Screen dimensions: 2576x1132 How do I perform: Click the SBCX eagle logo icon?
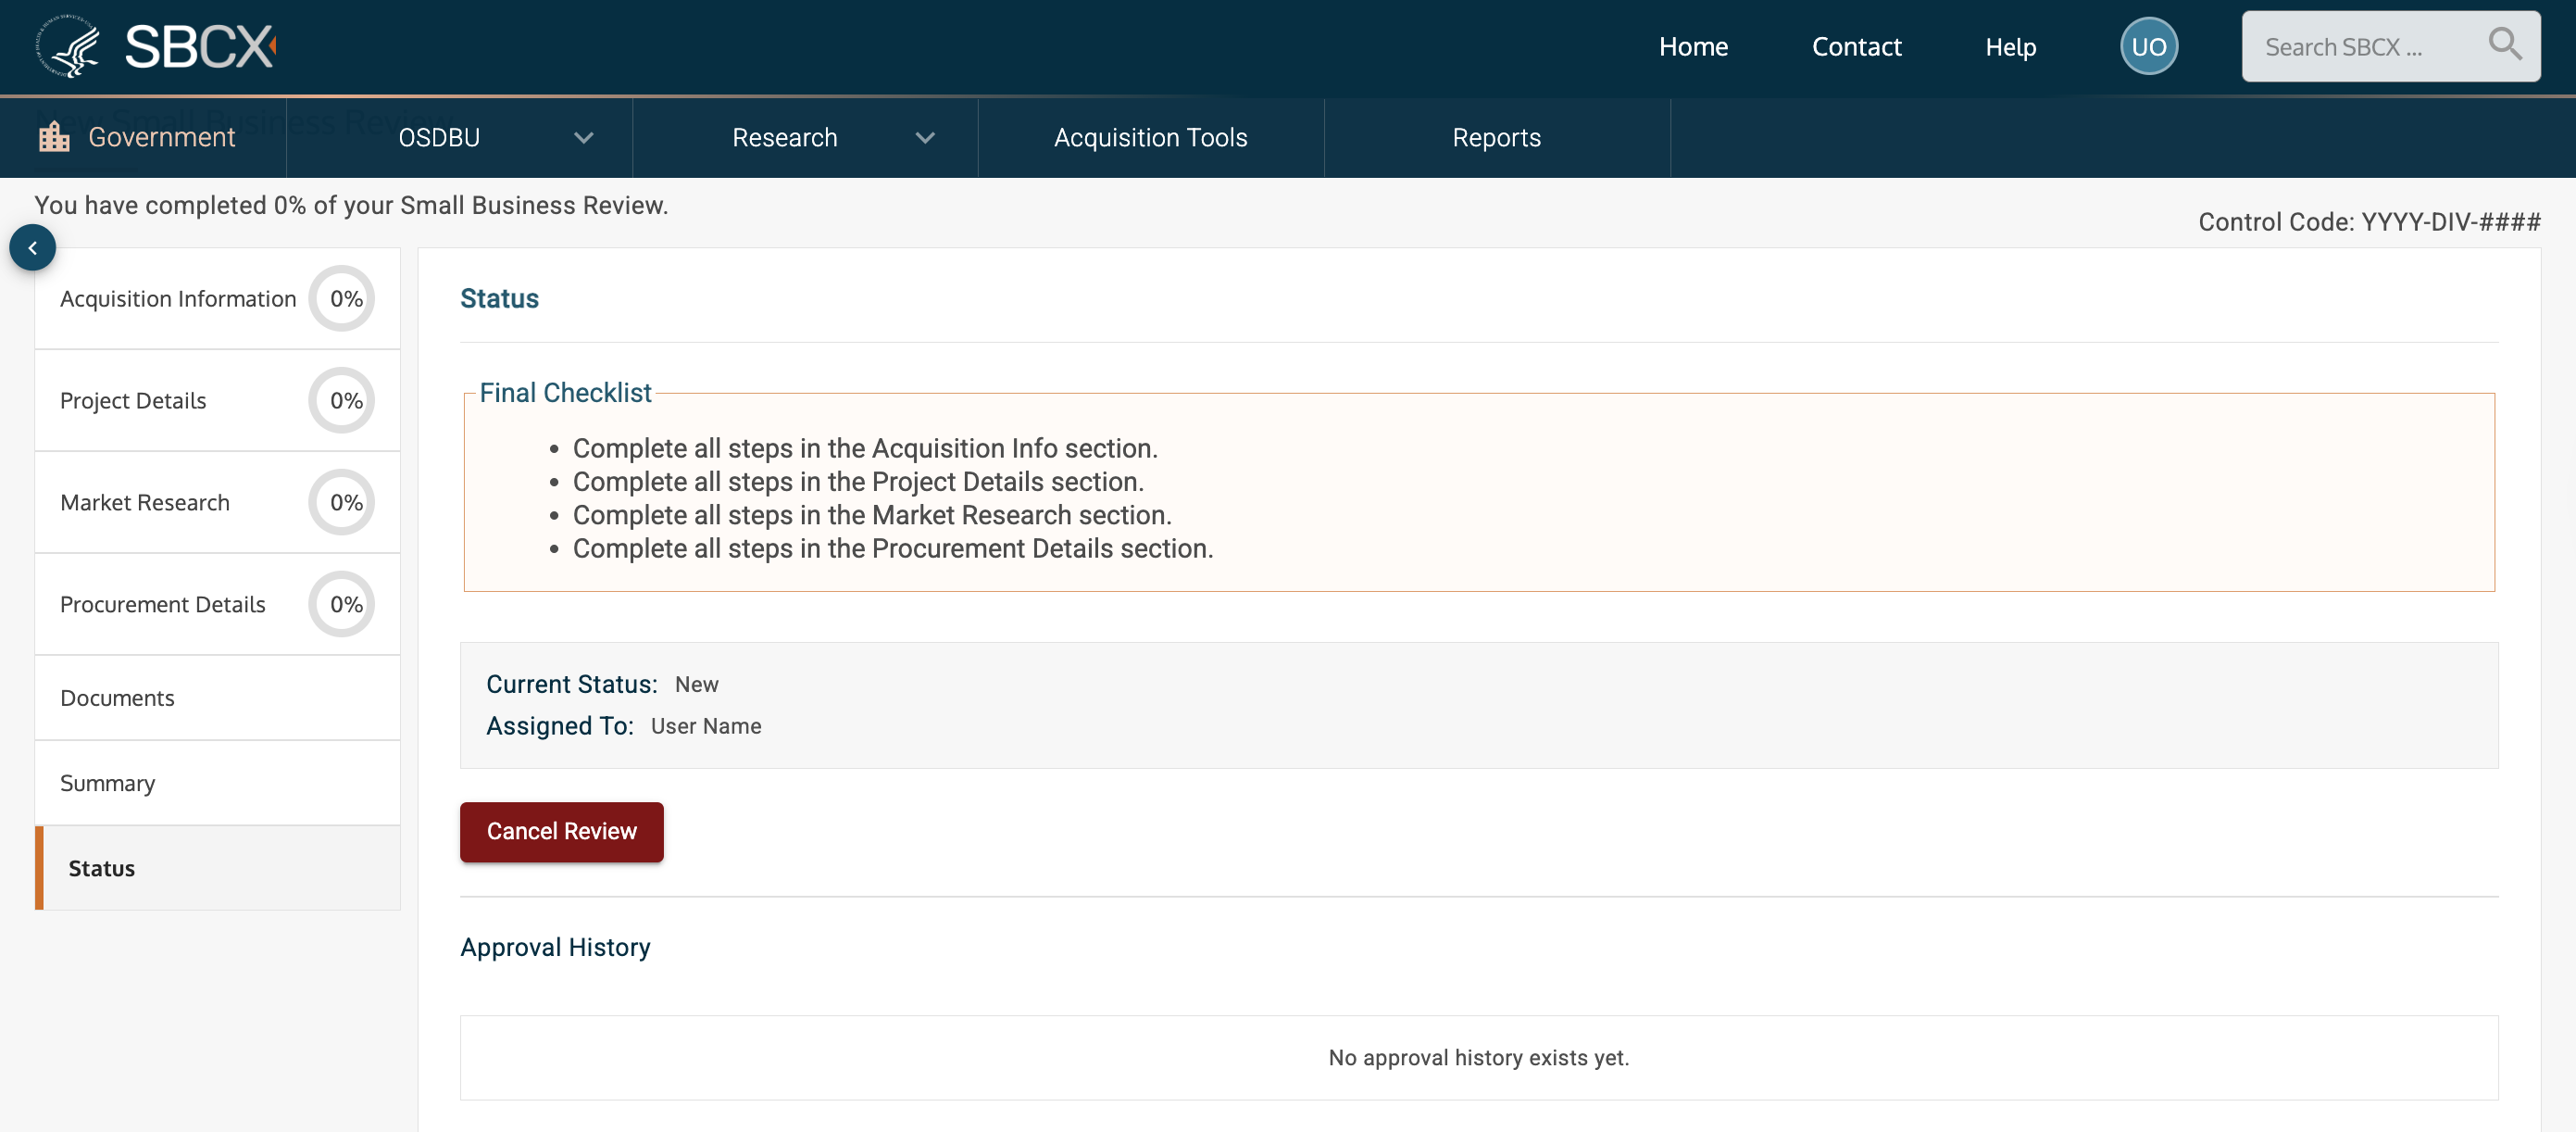[x=68, y=46]
